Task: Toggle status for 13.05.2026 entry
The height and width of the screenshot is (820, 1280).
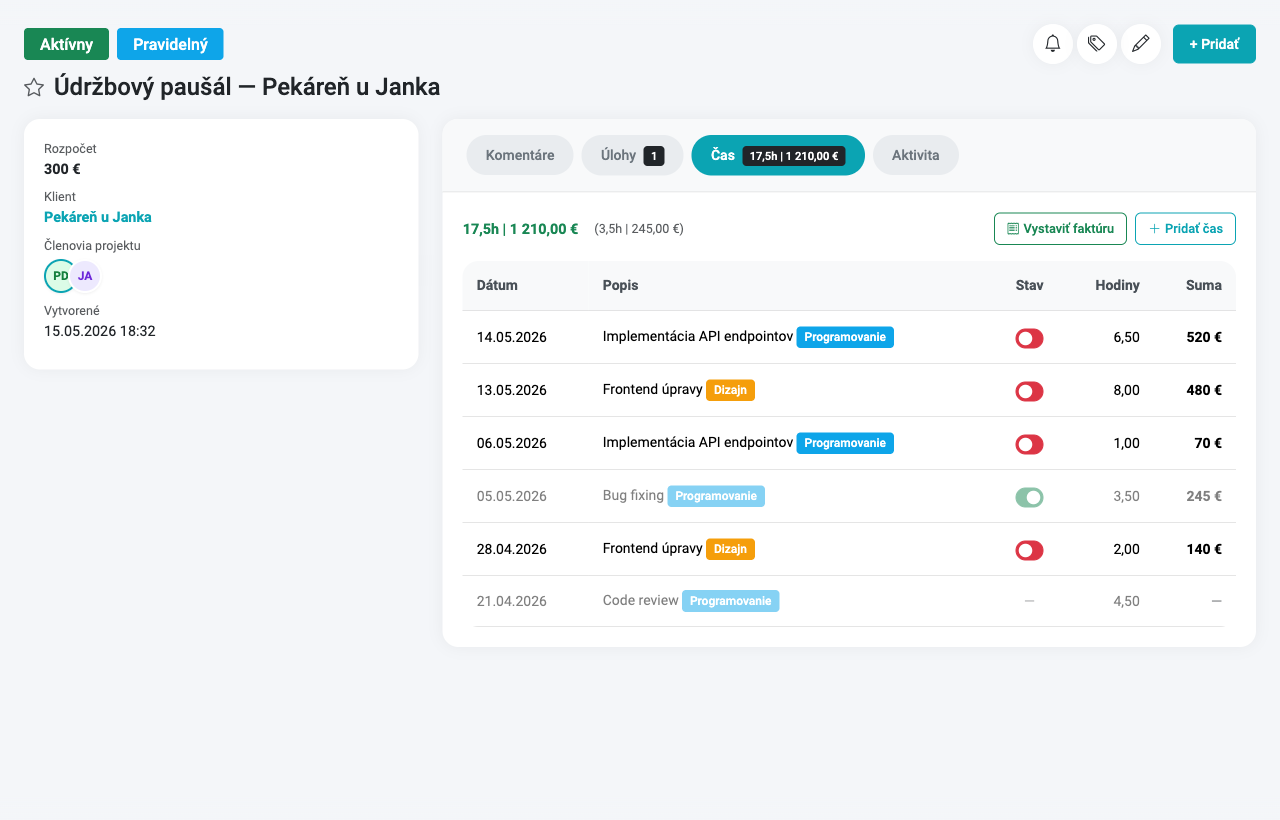Action: point(1029,391)
